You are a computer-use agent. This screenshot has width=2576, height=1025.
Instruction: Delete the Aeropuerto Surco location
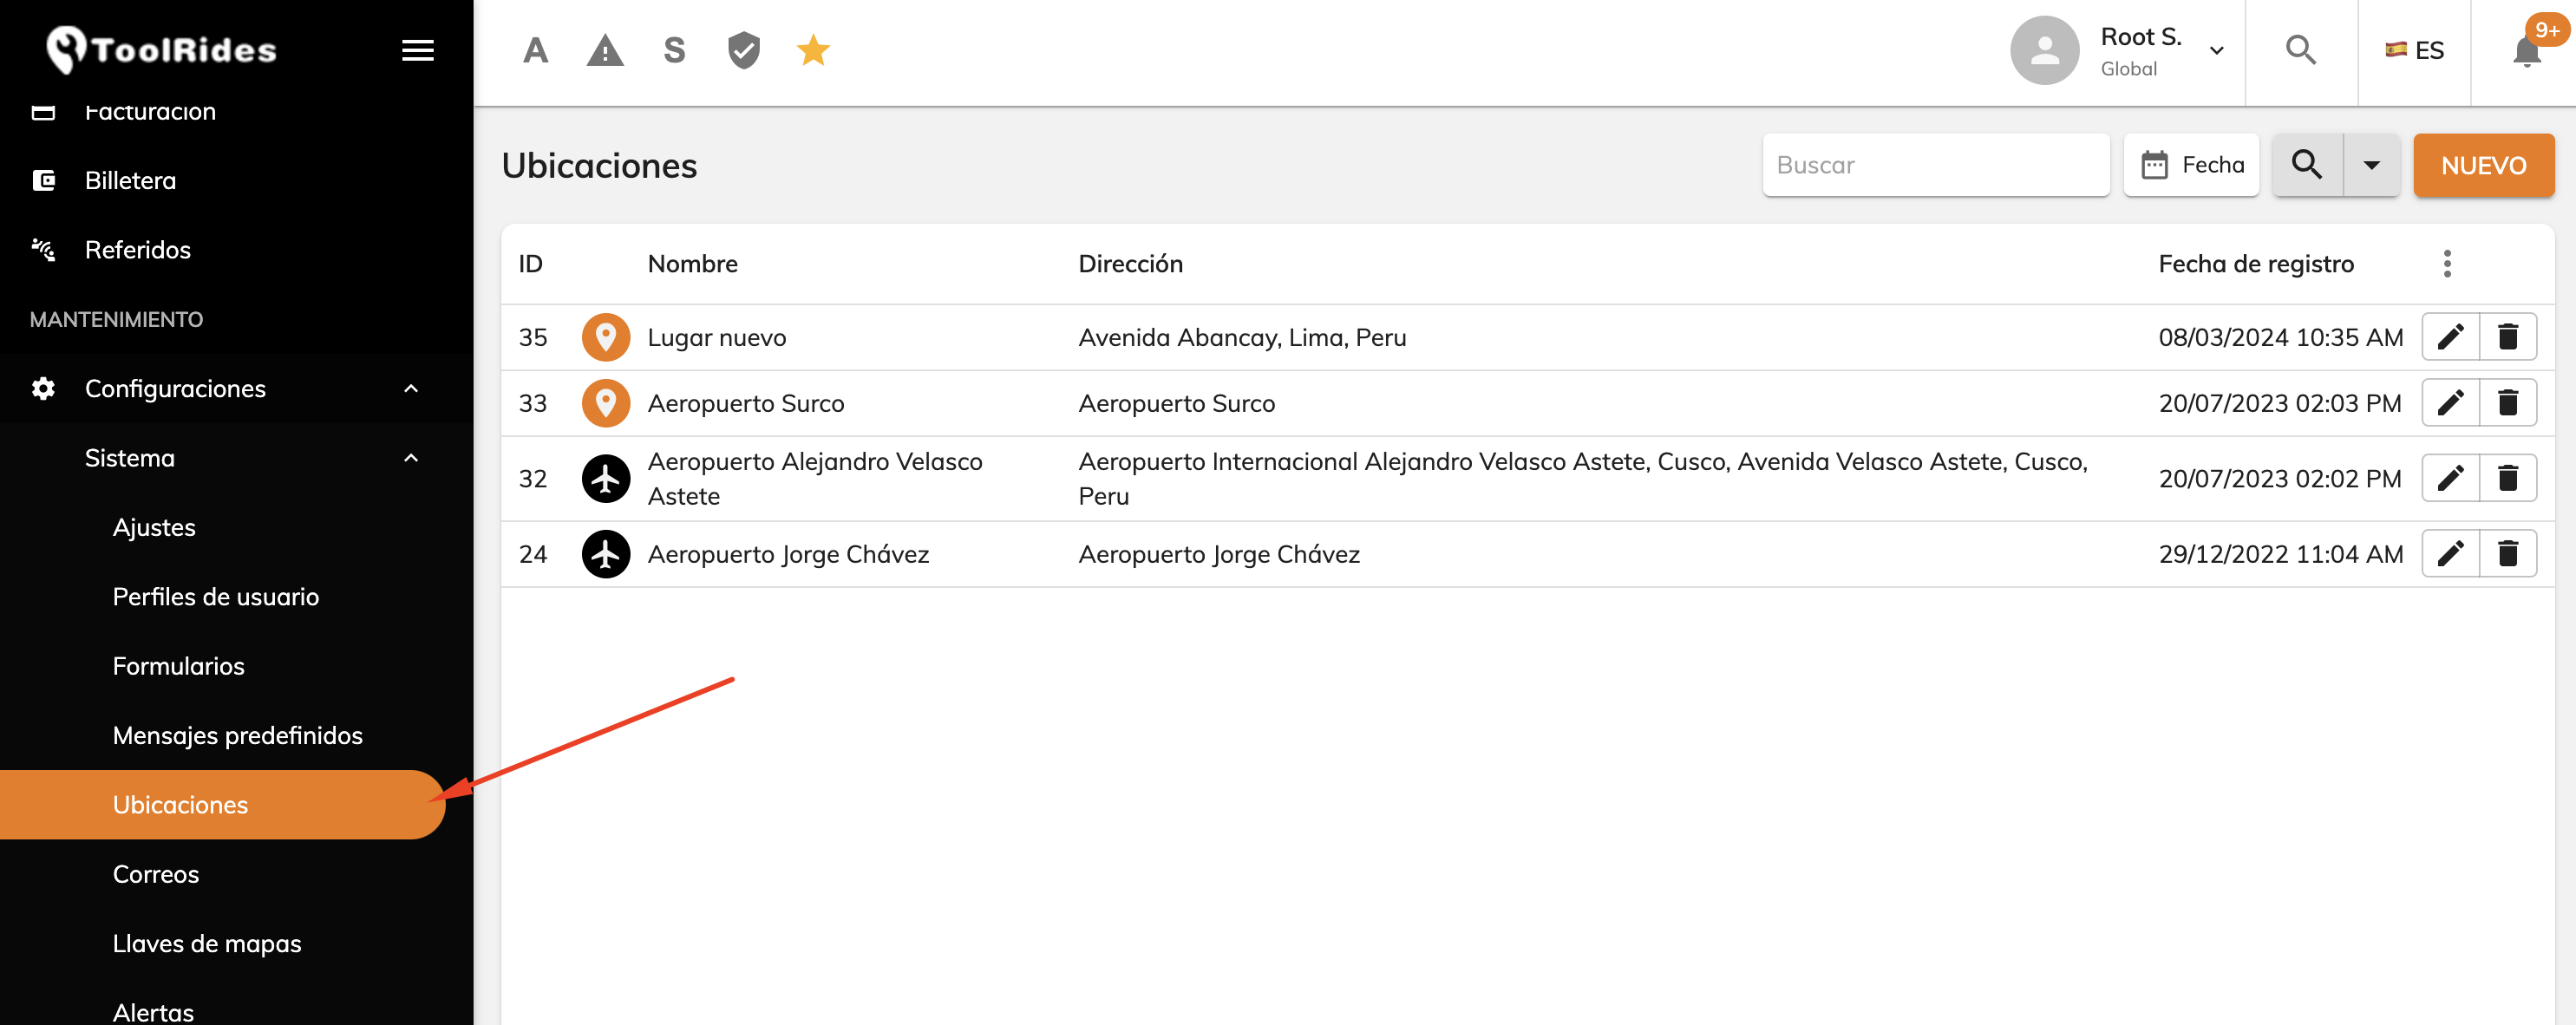pyautogui.click(x=2507, y=403)
